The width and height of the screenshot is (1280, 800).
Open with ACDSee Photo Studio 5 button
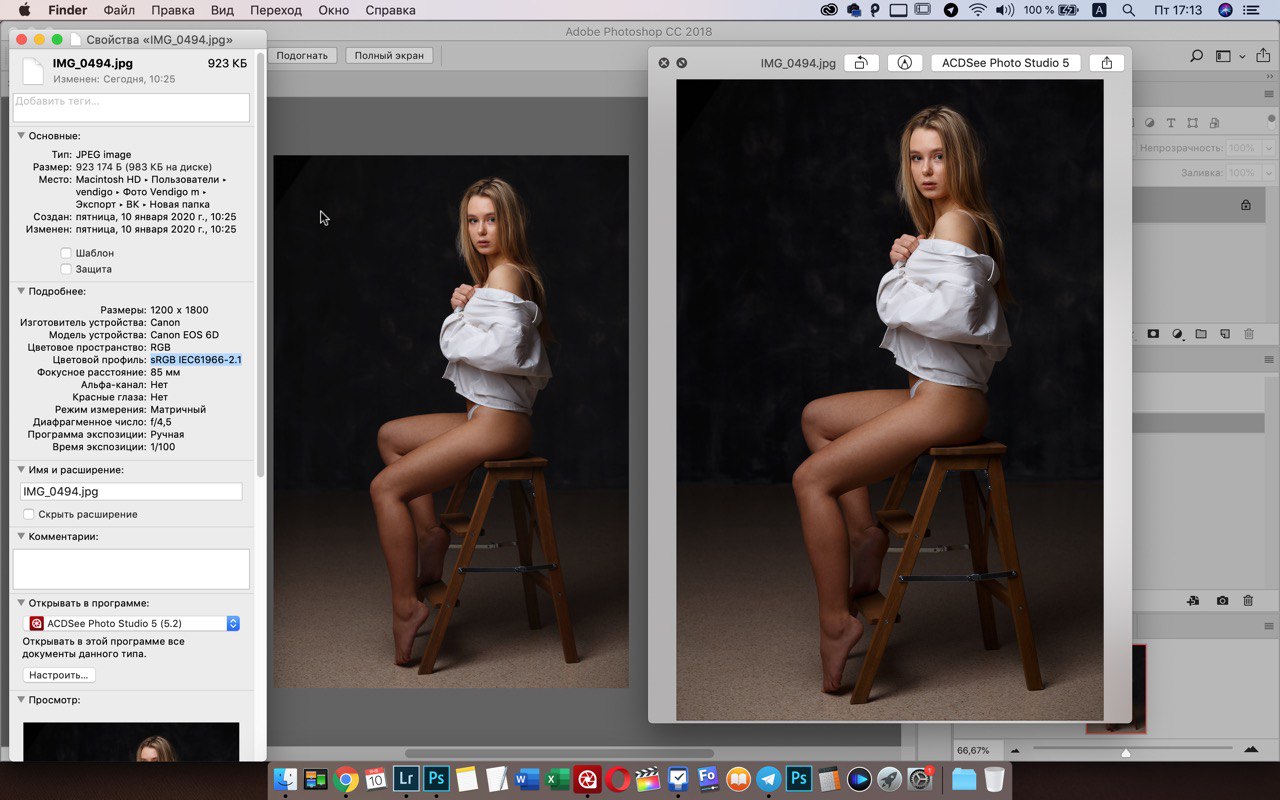(1005, 63)
